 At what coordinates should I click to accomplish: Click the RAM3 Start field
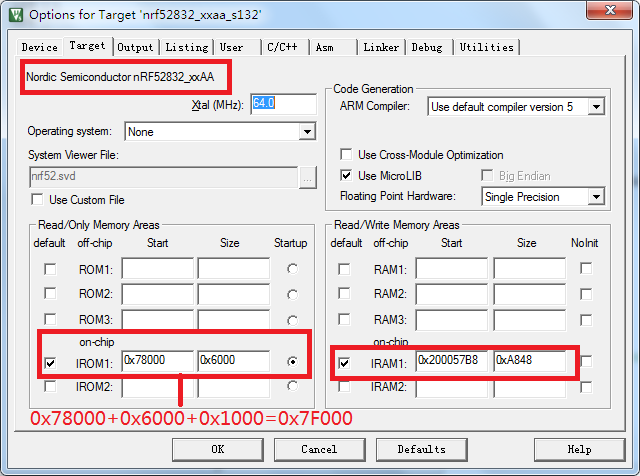pos(452,320)
